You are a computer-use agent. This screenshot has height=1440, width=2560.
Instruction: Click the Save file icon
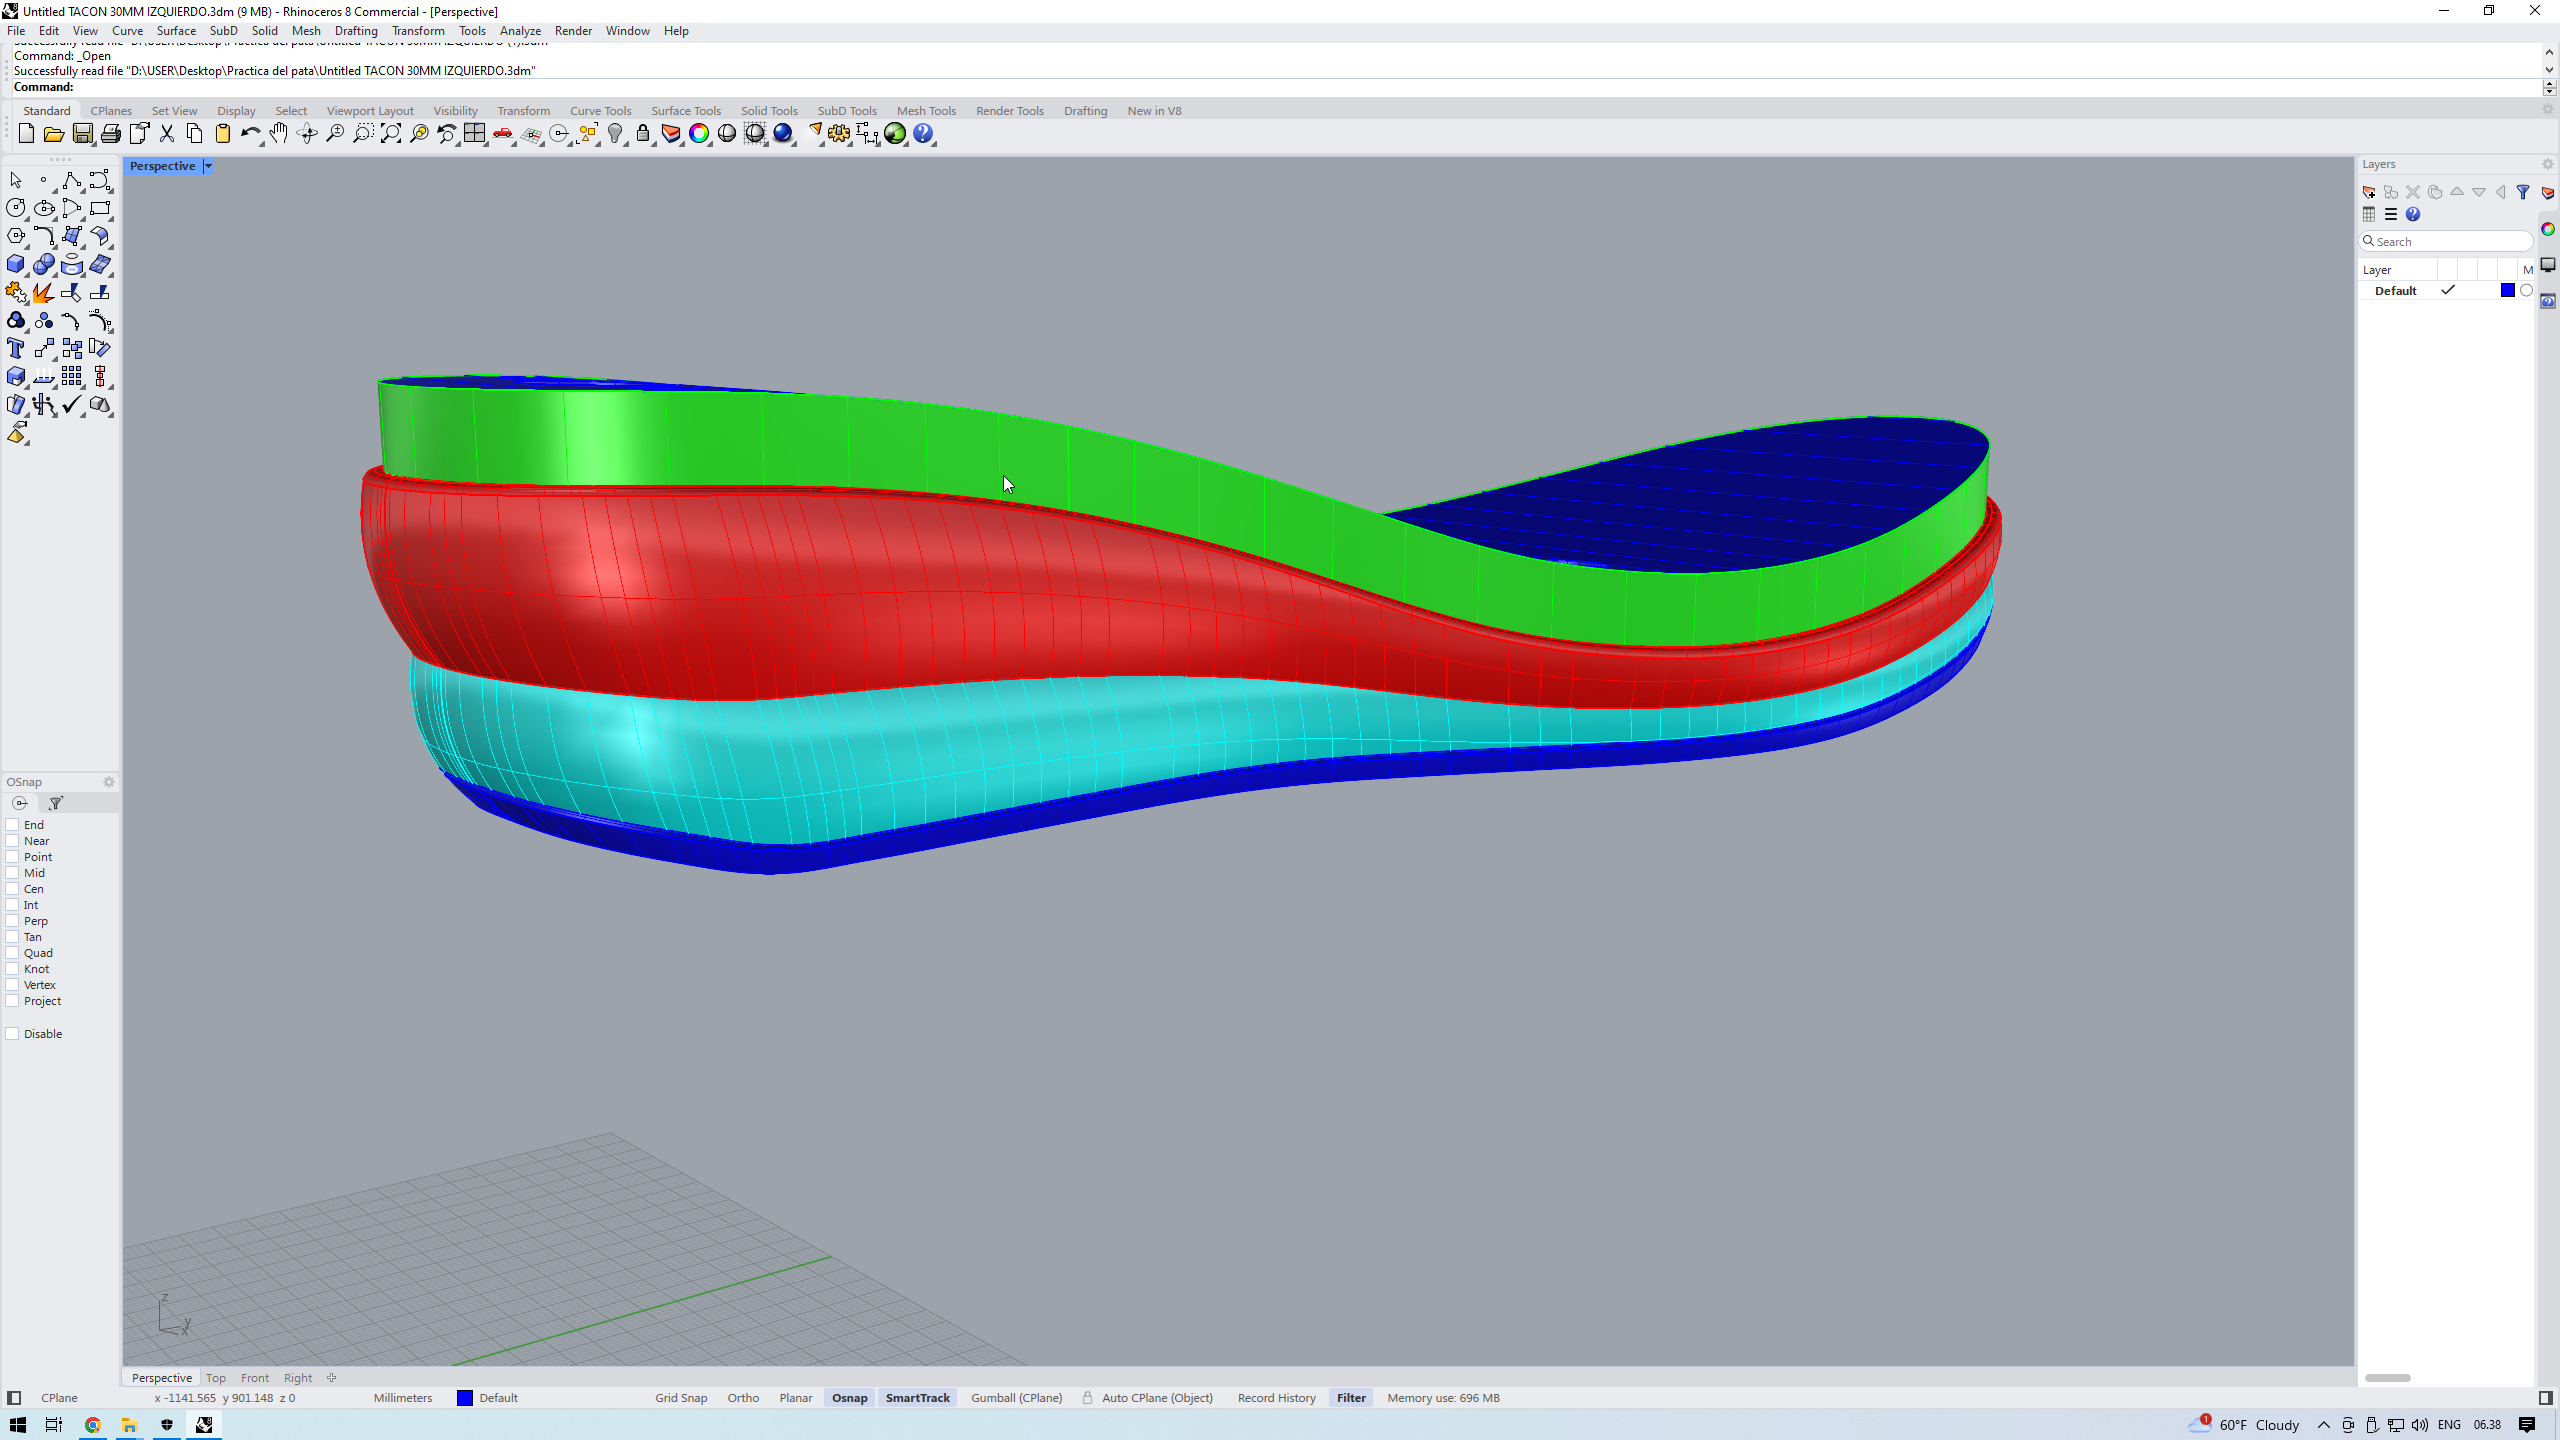coord(82,134)
